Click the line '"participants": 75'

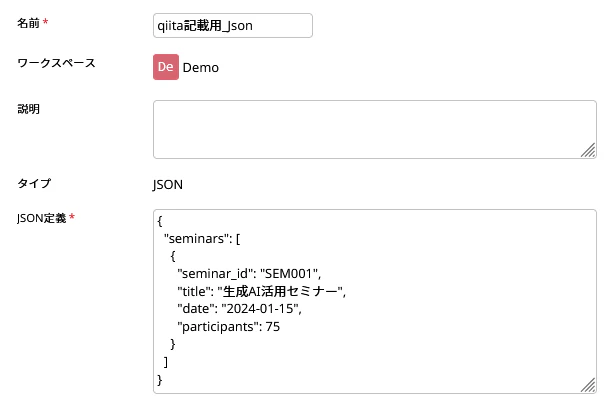tap(228, 327)
